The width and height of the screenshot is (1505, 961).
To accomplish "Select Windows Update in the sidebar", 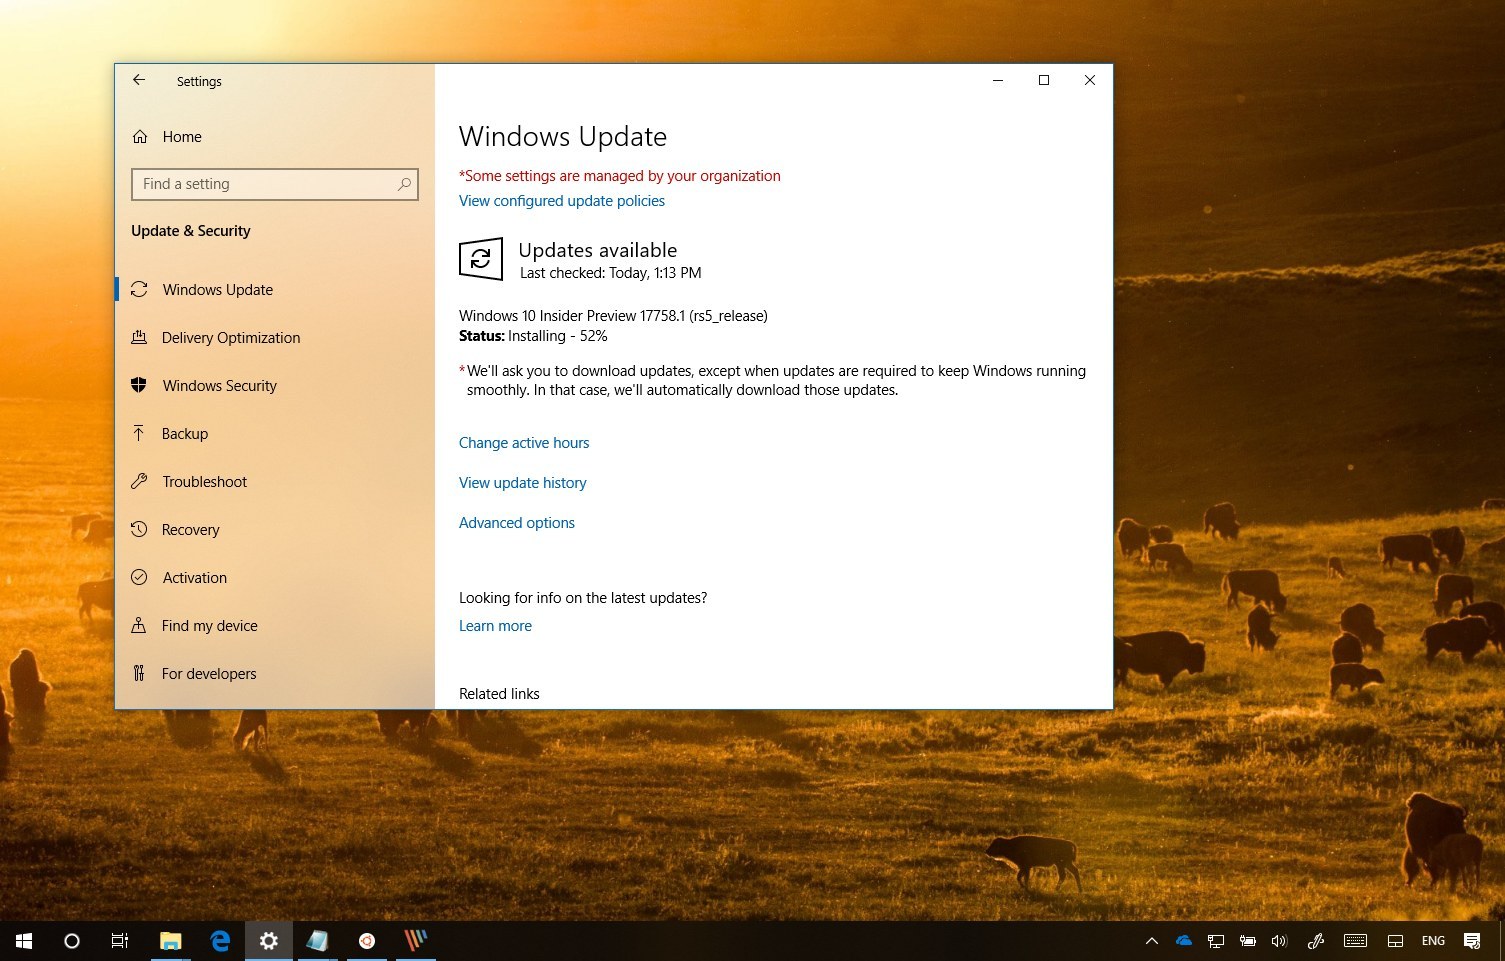I will (x=217, y=289).
